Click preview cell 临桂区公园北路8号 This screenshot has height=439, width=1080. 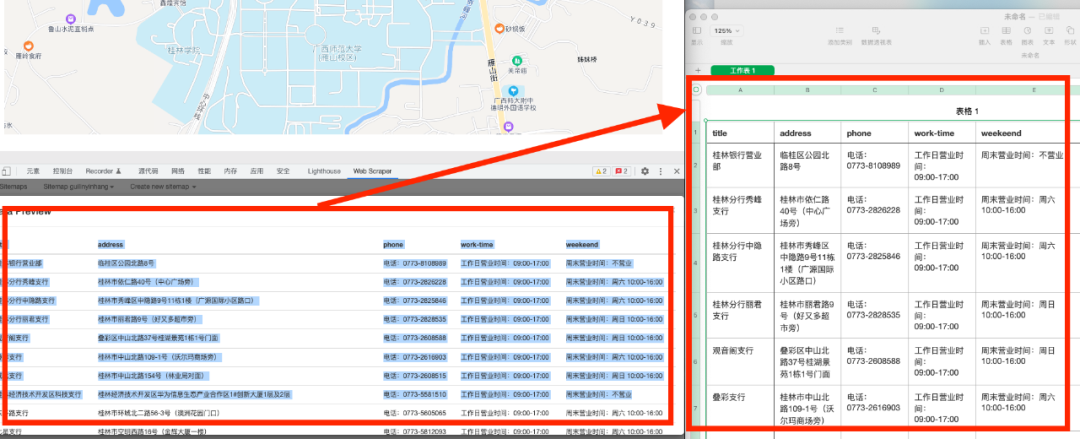point(126,263)
